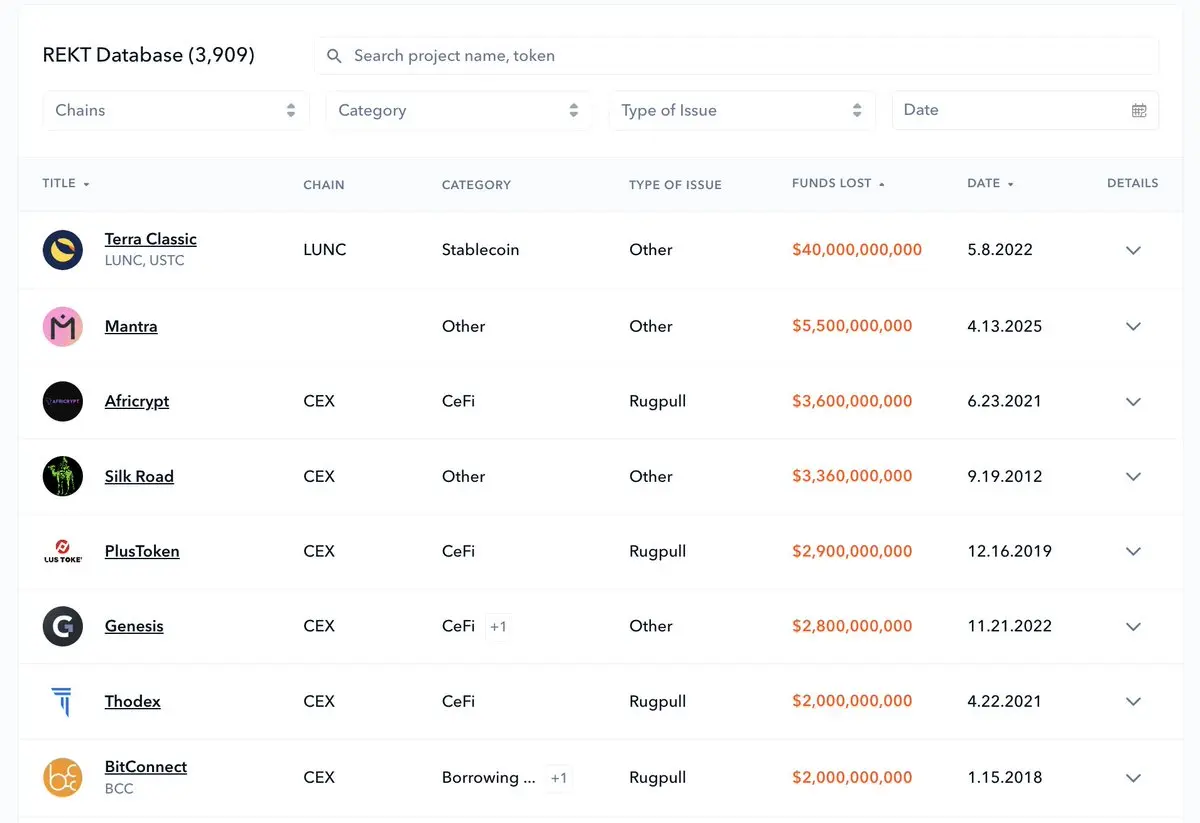Show extra categories +1 badge for BitConnect
Viewport: 1200px width, 823px height.
[559, 777]
